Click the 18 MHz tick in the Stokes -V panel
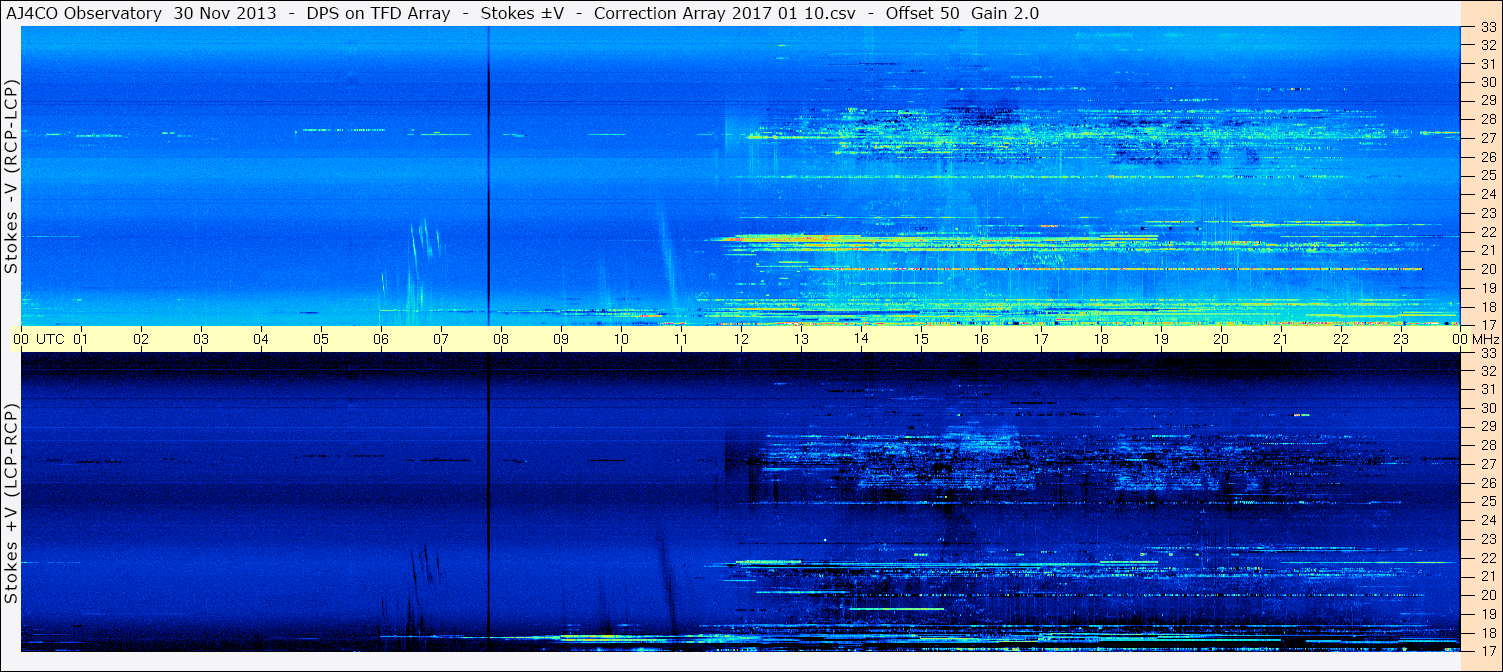This screenshot has height=672, width=1503. tap(1488, 307)
